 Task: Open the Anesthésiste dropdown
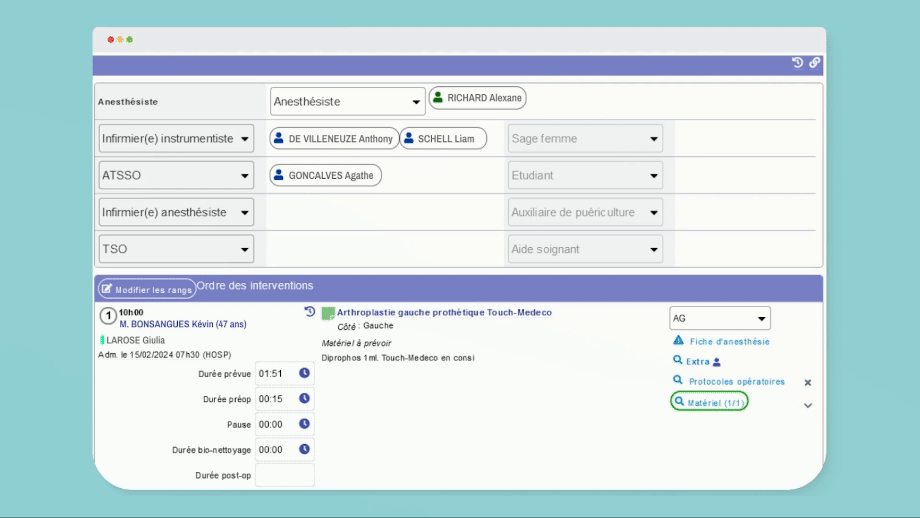pyautogui.click(x=348, y=101)
